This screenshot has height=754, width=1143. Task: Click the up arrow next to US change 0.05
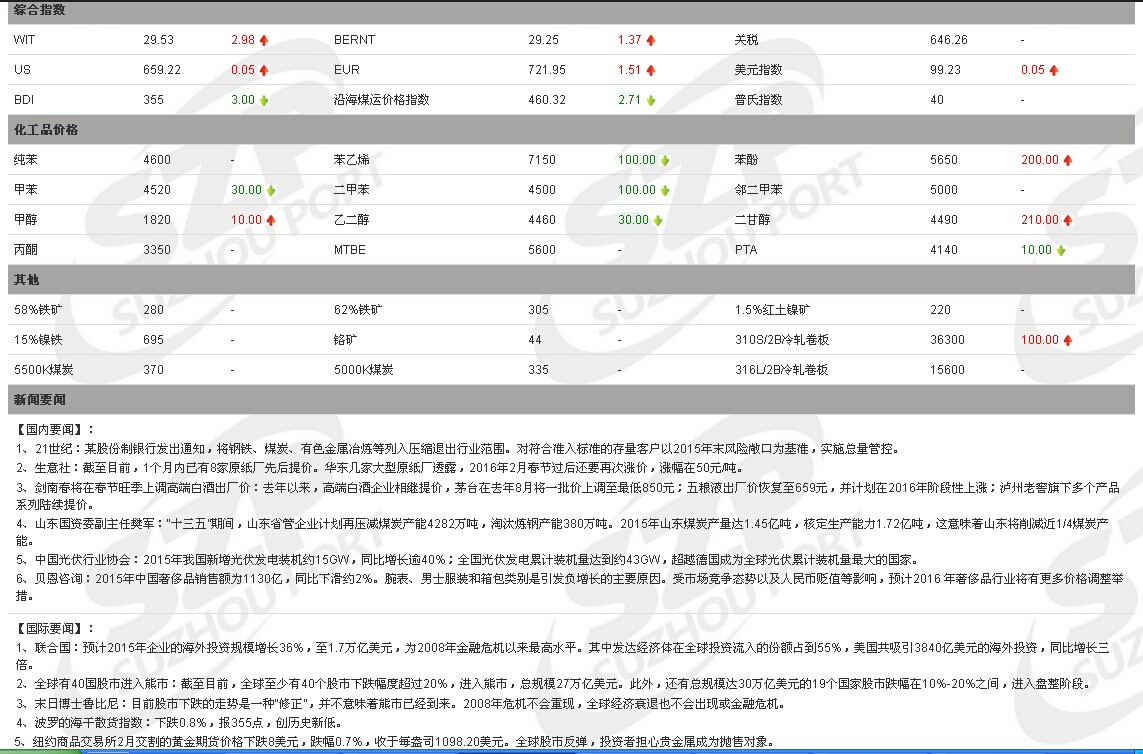[x=264, y=70]
